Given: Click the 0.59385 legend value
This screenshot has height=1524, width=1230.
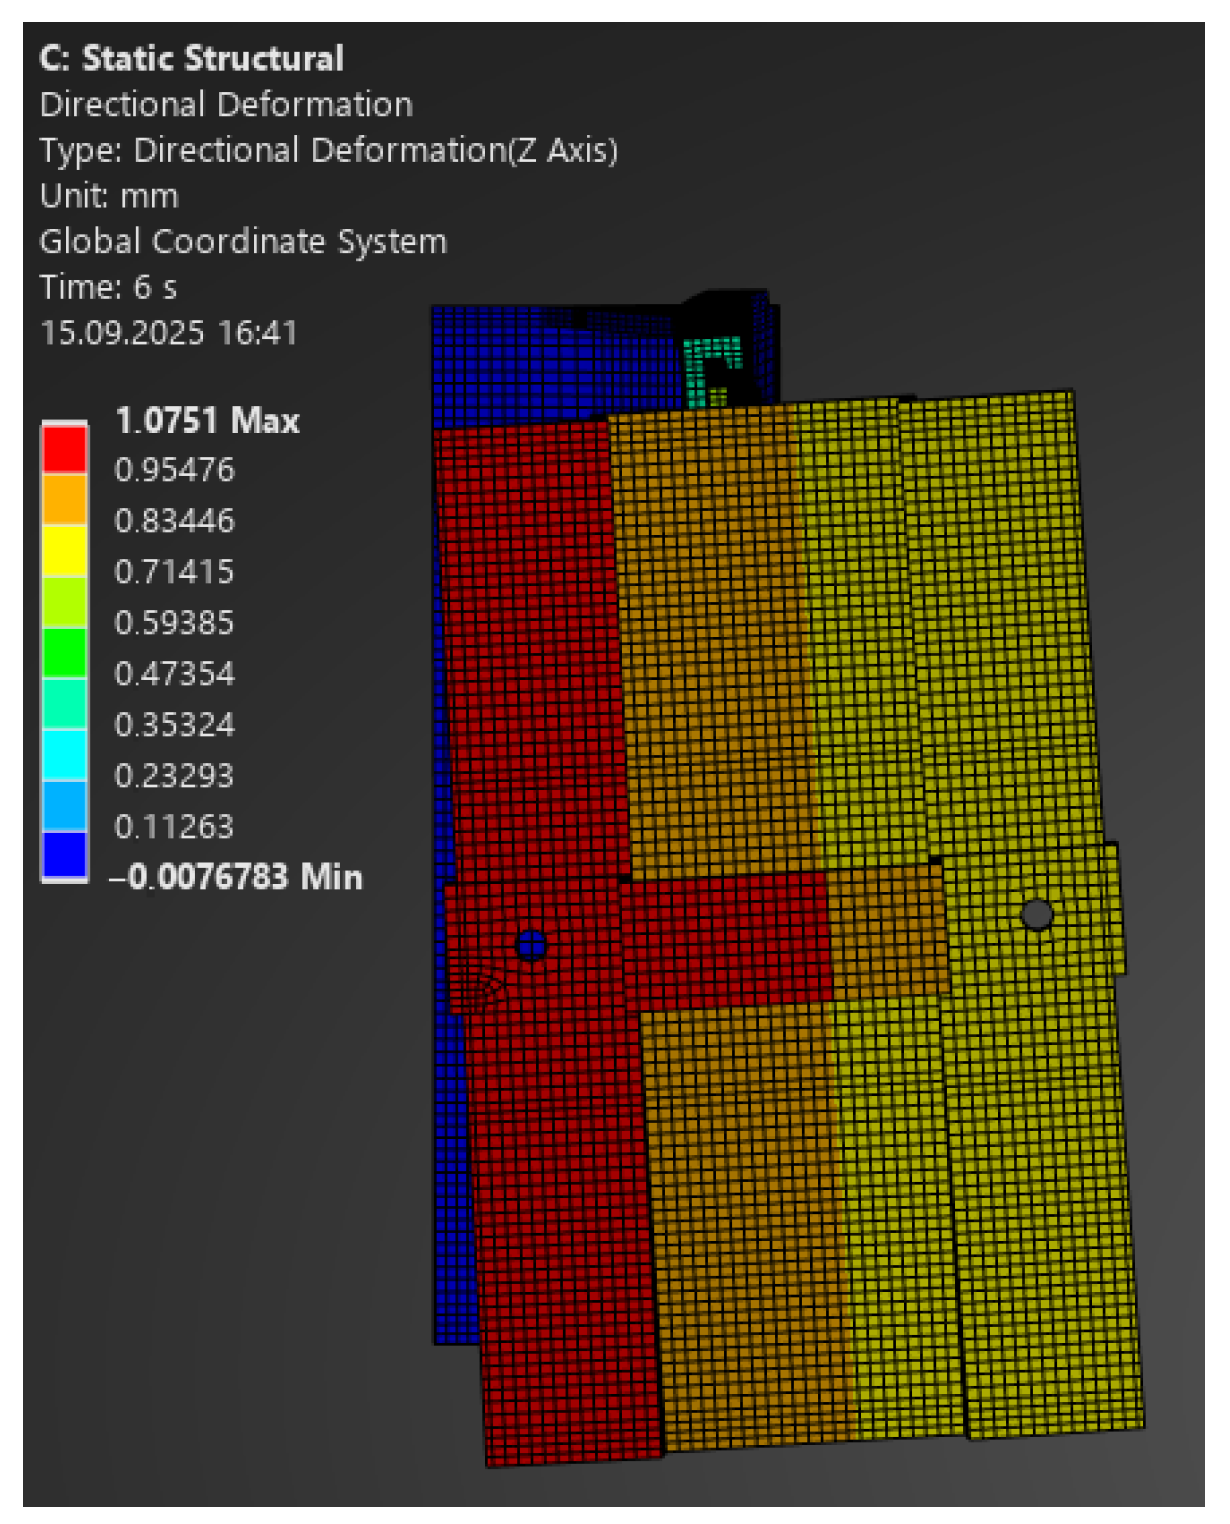Looking at the screenshot, I should click(x=174, y=623).
